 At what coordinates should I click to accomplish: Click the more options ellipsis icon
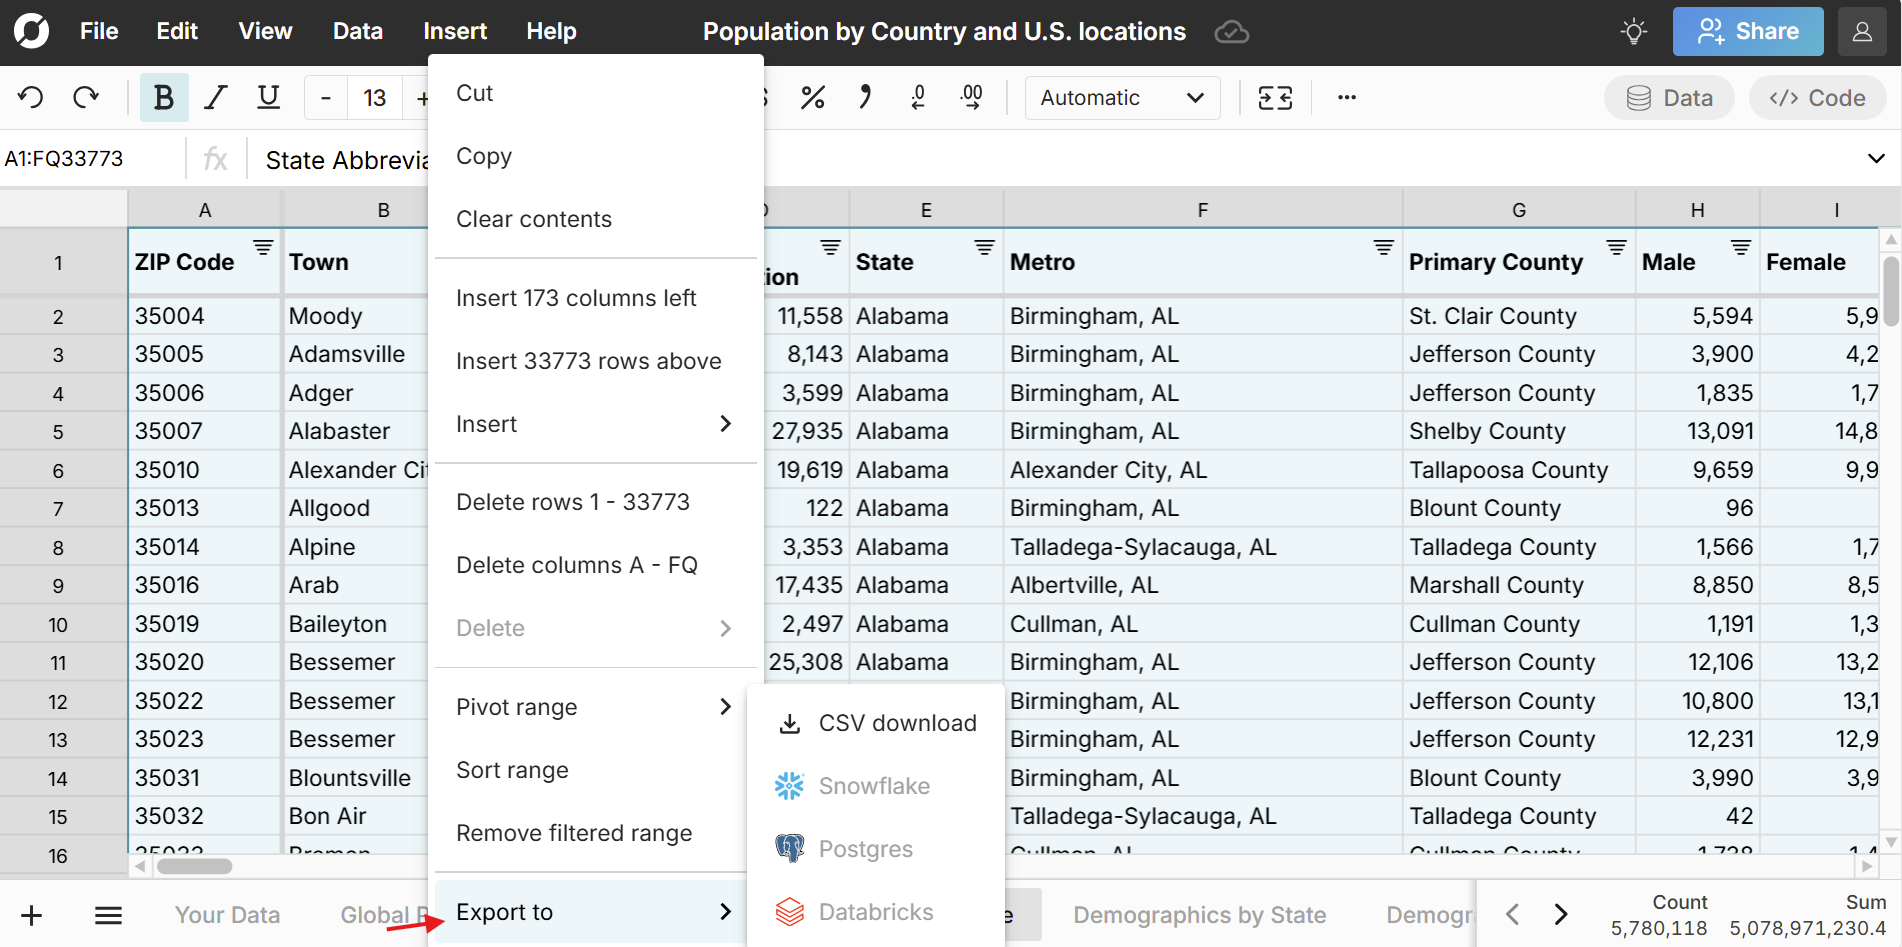click(1346, 97)
